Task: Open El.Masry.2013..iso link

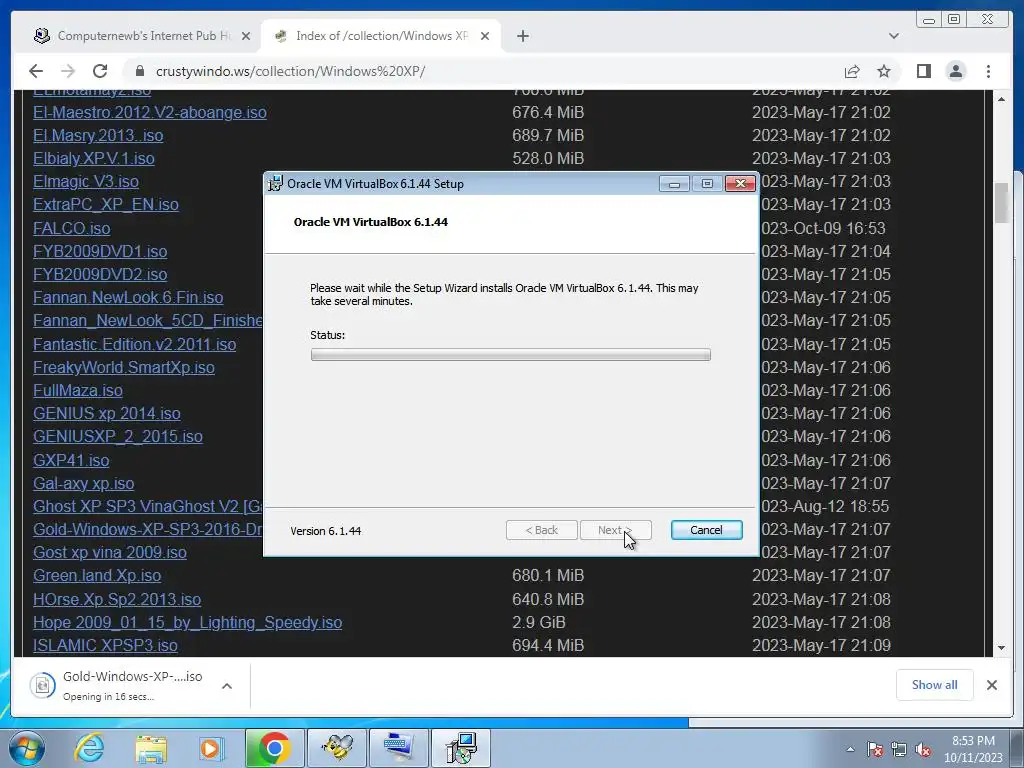Action: (98, 135)
